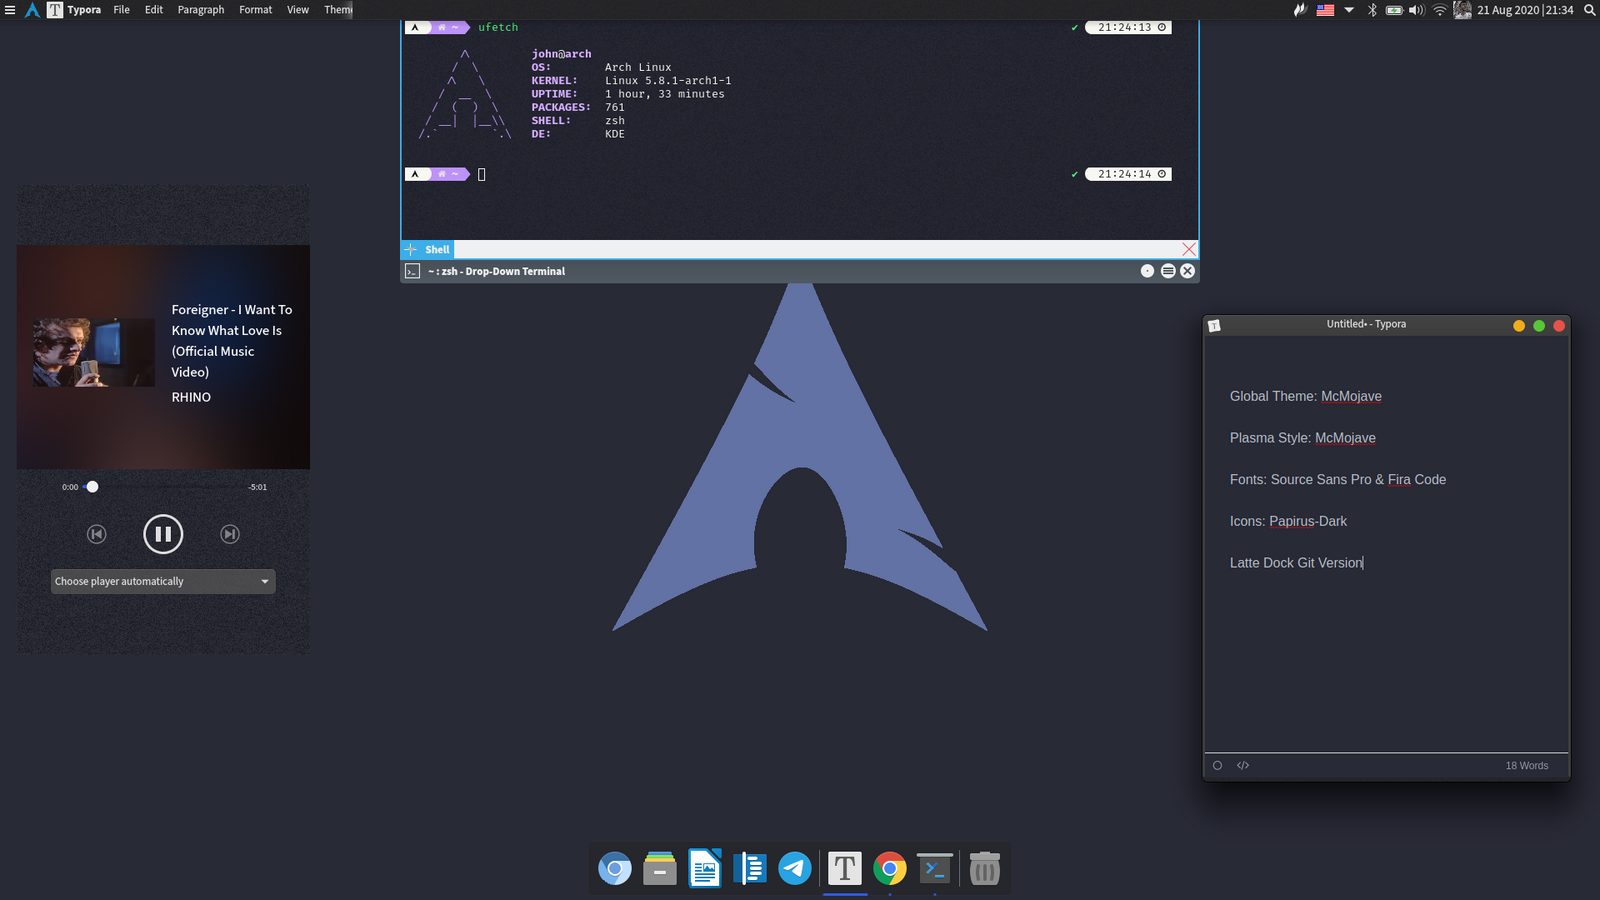Open the flame tray icon

1300,10
